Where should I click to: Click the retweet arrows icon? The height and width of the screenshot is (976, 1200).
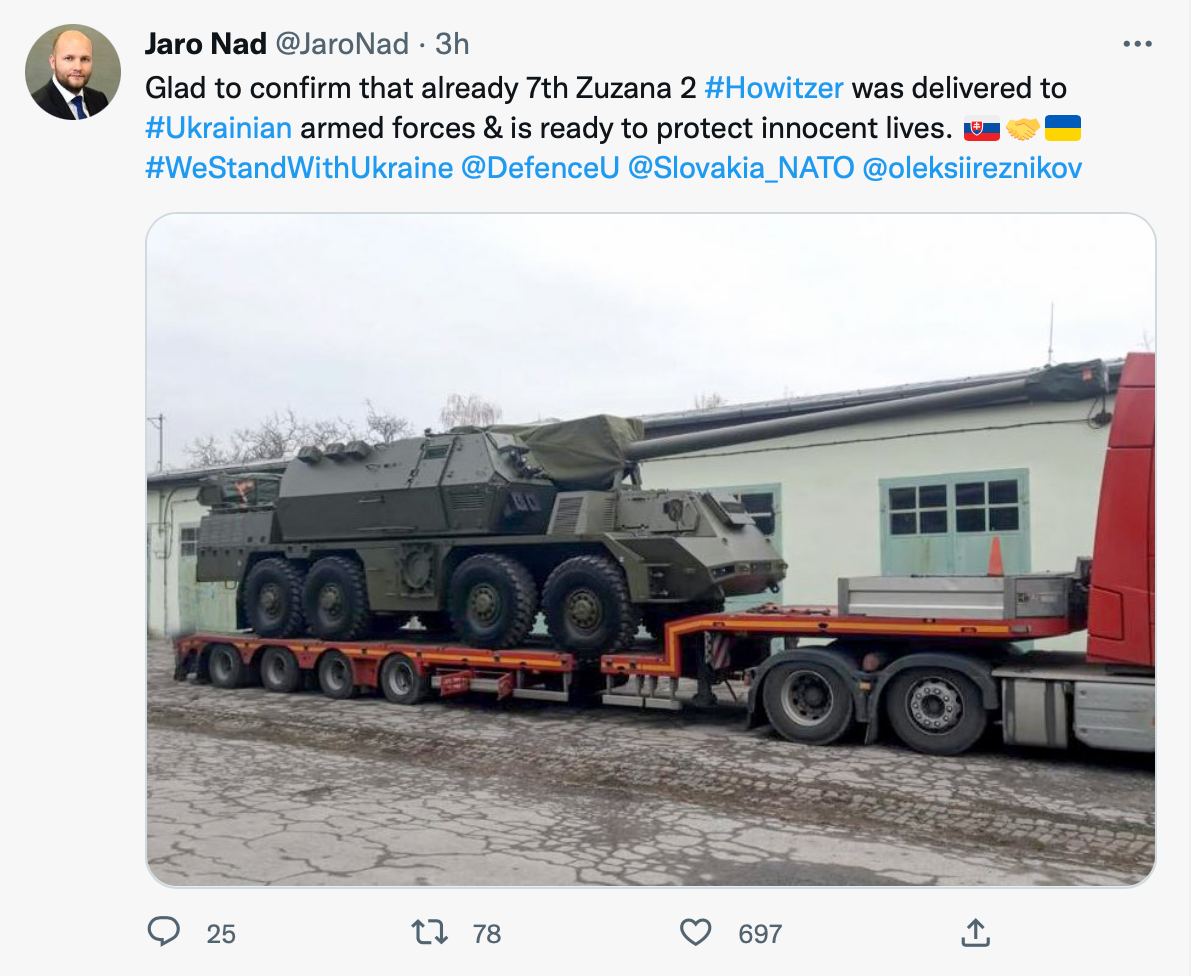pos(428,932)
